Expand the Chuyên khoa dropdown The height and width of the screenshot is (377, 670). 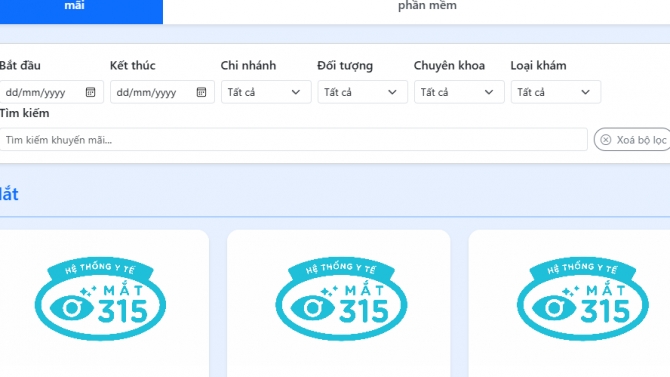(459, 92)
